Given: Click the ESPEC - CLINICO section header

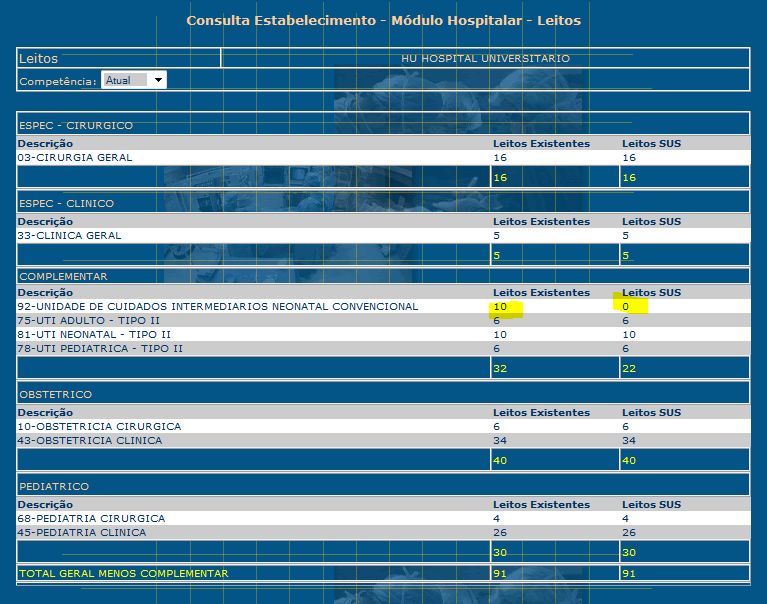Looking at the screenshot, I should 67,203.
